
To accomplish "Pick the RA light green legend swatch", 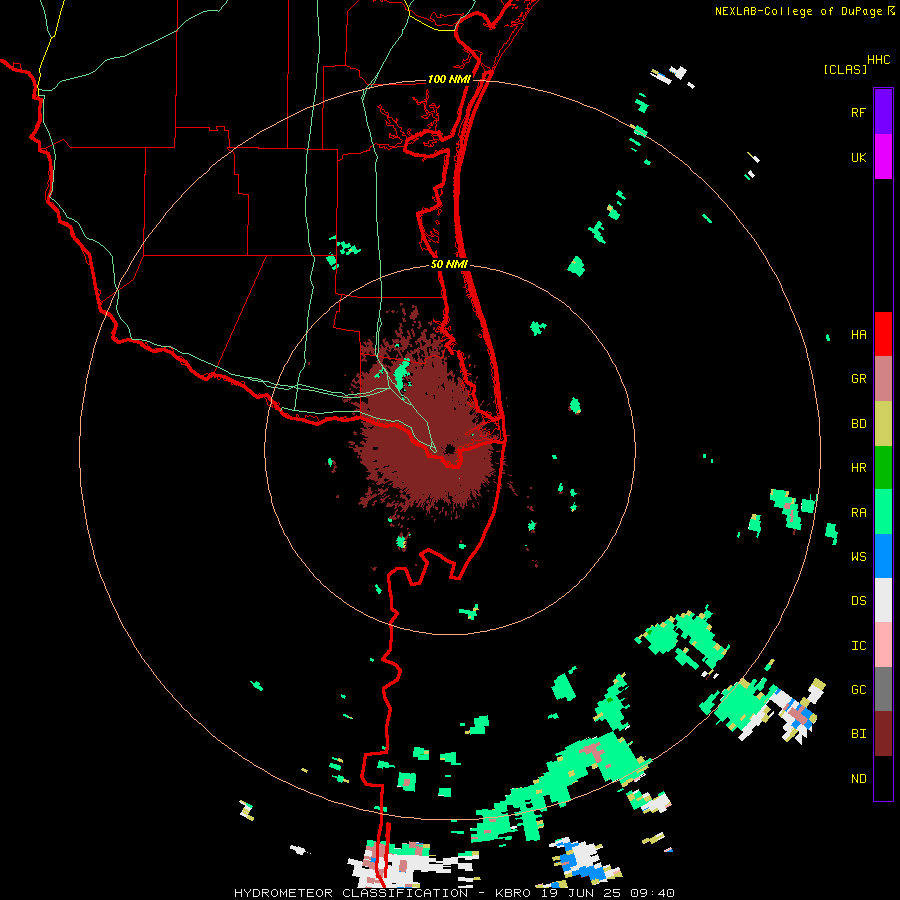I will coord(883,512).
